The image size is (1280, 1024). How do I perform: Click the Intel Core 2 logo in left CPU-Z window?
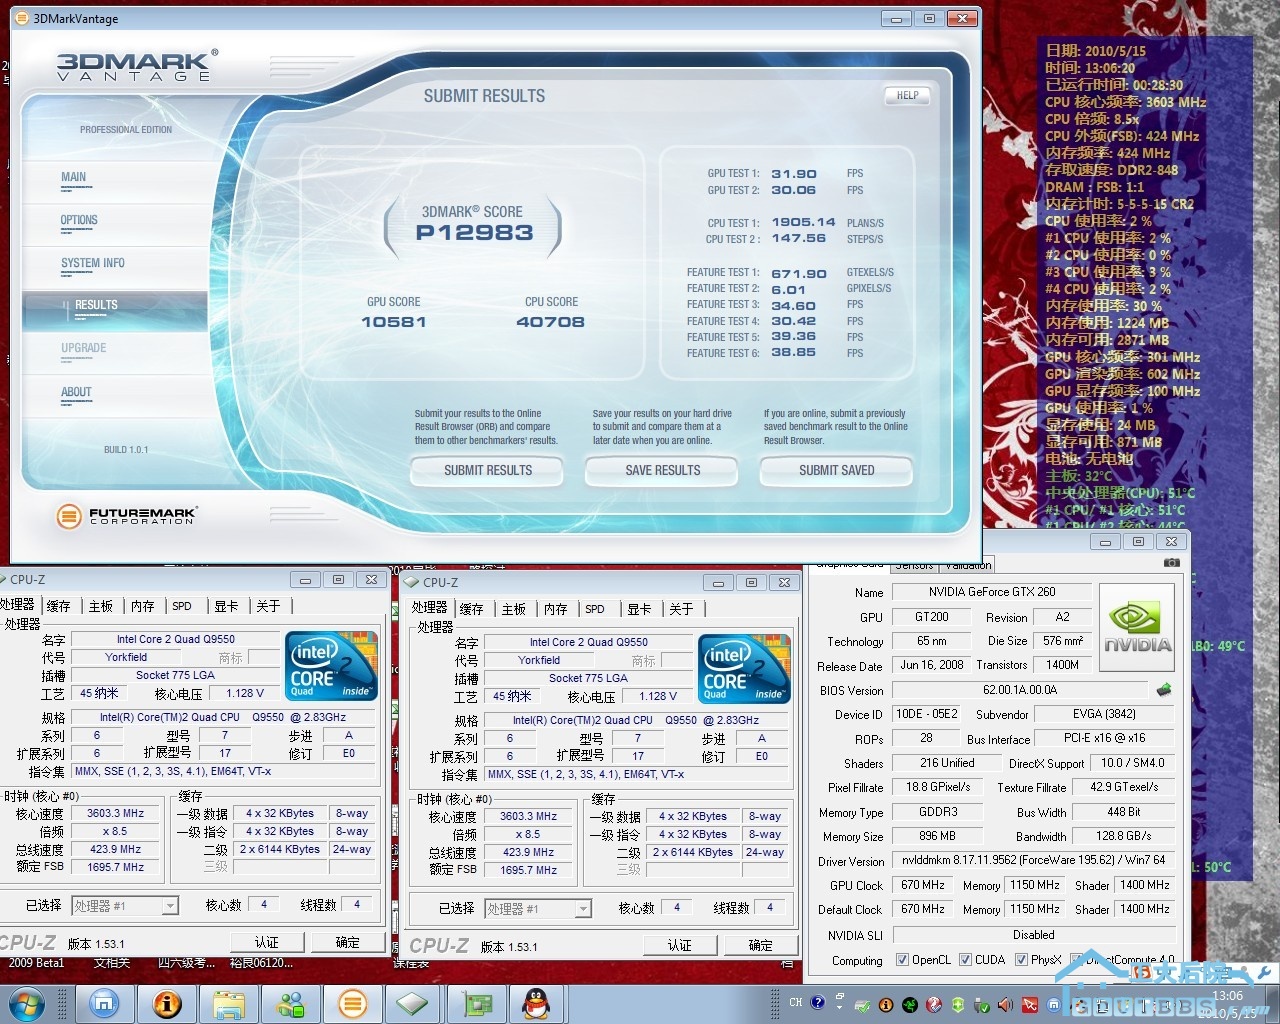(x=331, y=665)
